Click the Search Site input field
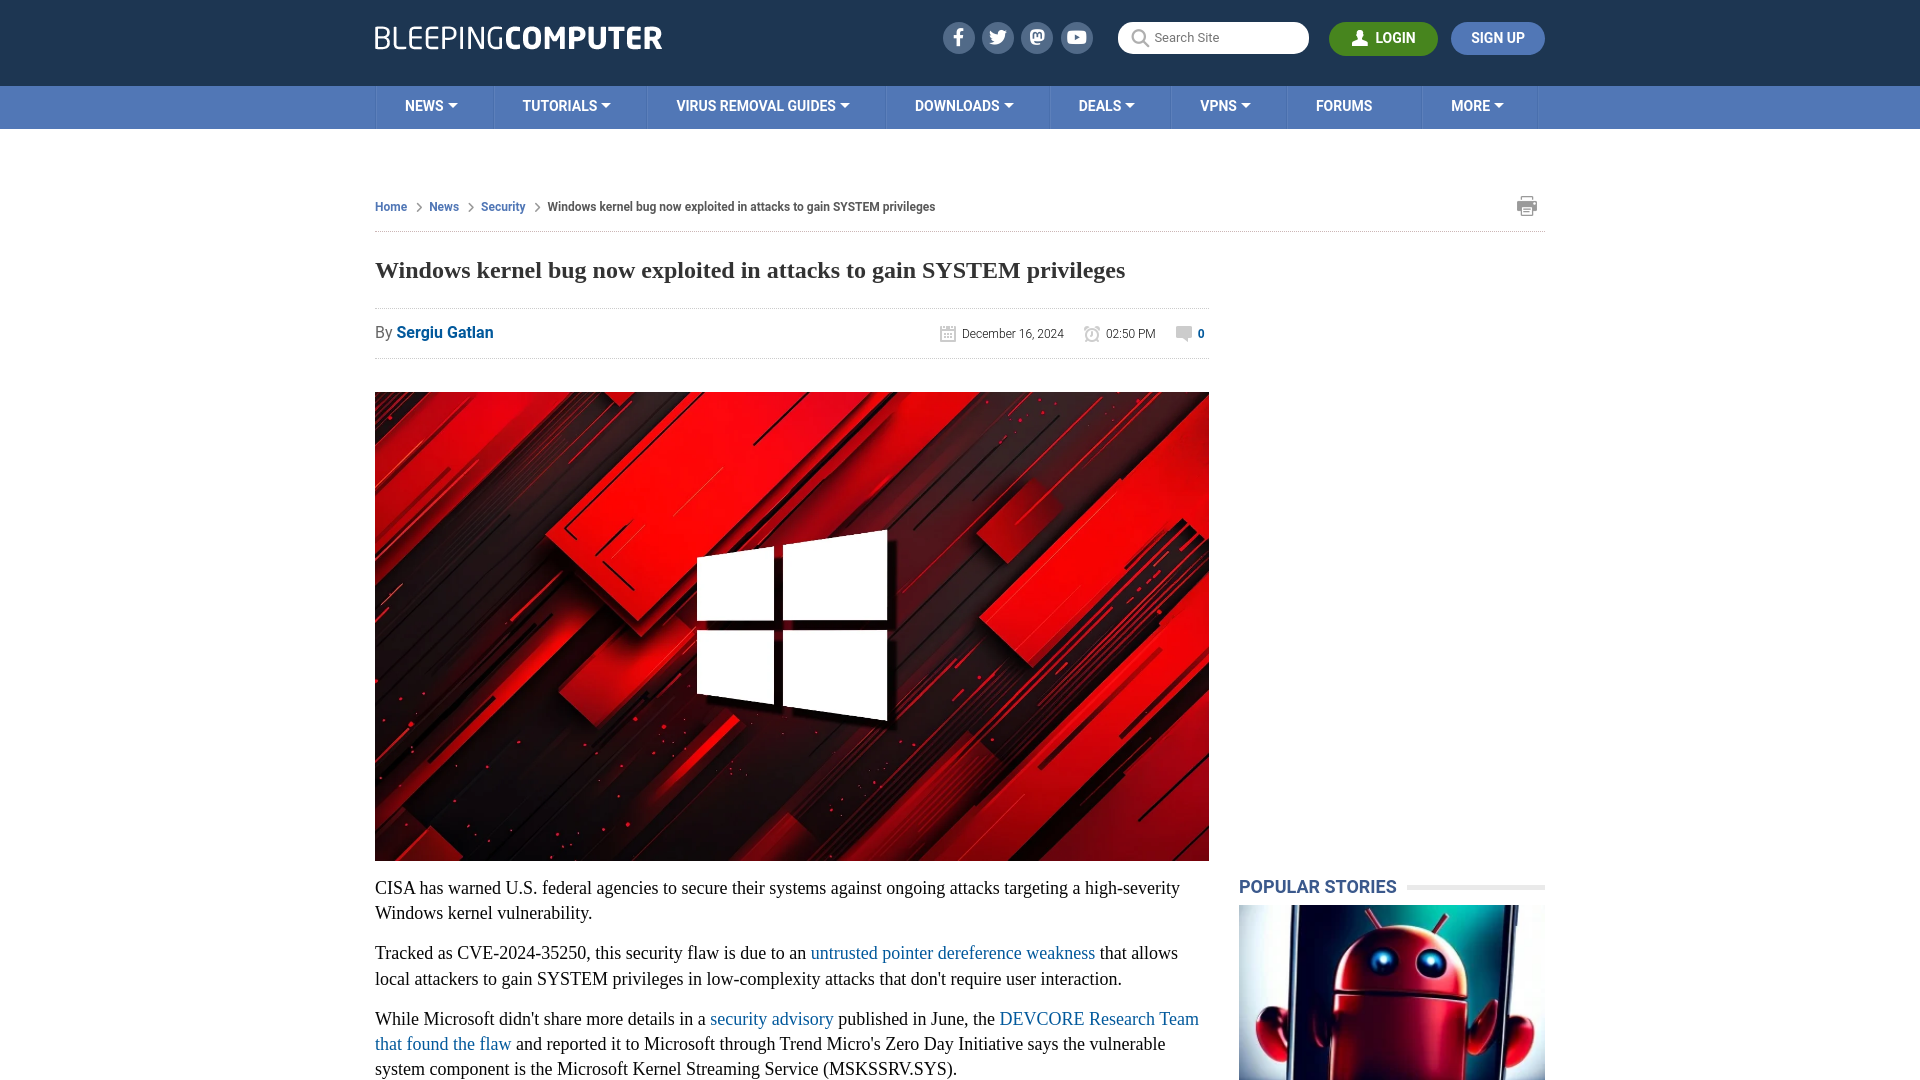 tap(1212, 37)
